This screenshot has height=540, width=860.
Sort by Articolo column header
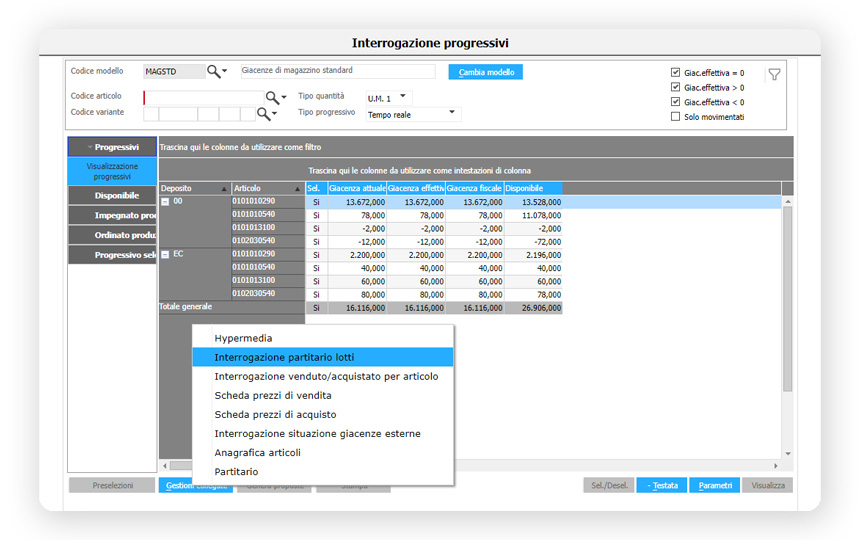click(x=268, y=188)
